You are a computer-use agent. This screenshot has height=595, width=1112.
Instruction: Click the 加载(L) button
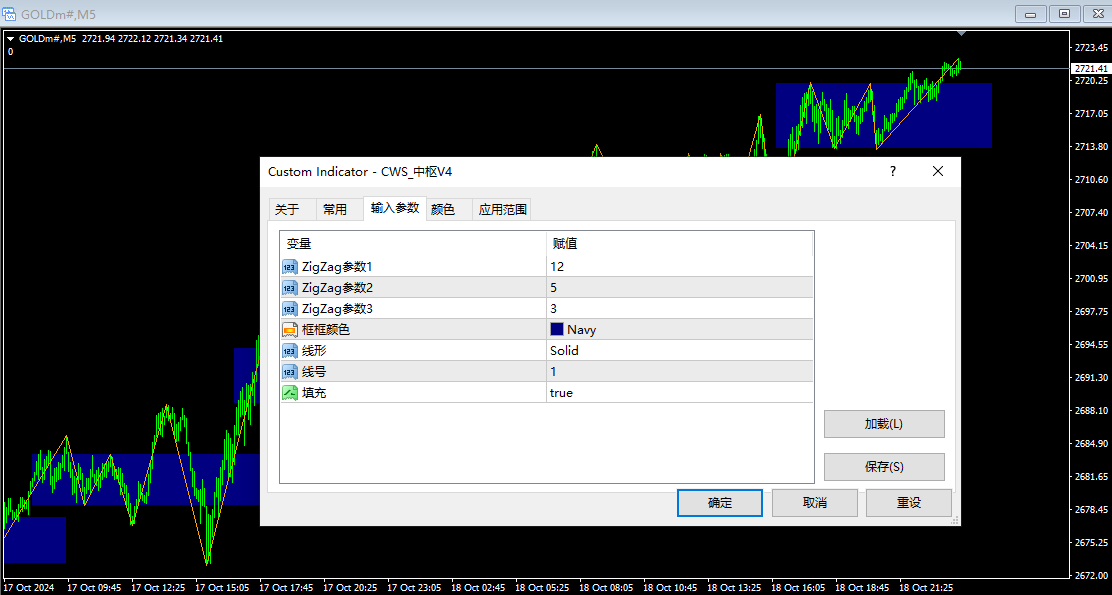tap(884, 424)
